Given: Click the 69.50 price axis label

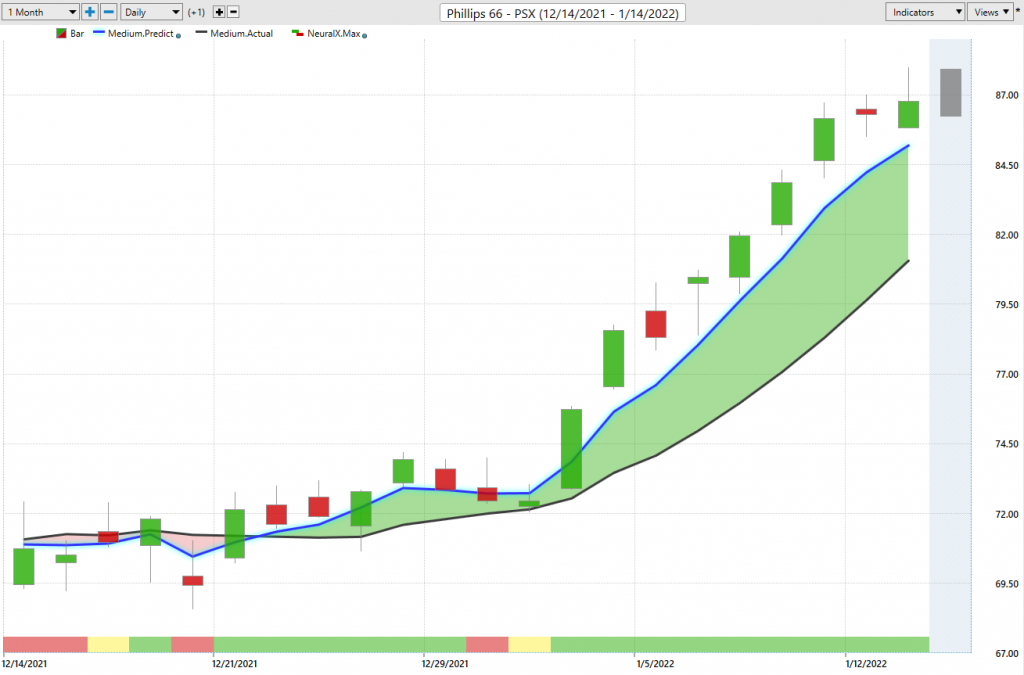Looking at the screenshot, I should [x=1006, y=584].
